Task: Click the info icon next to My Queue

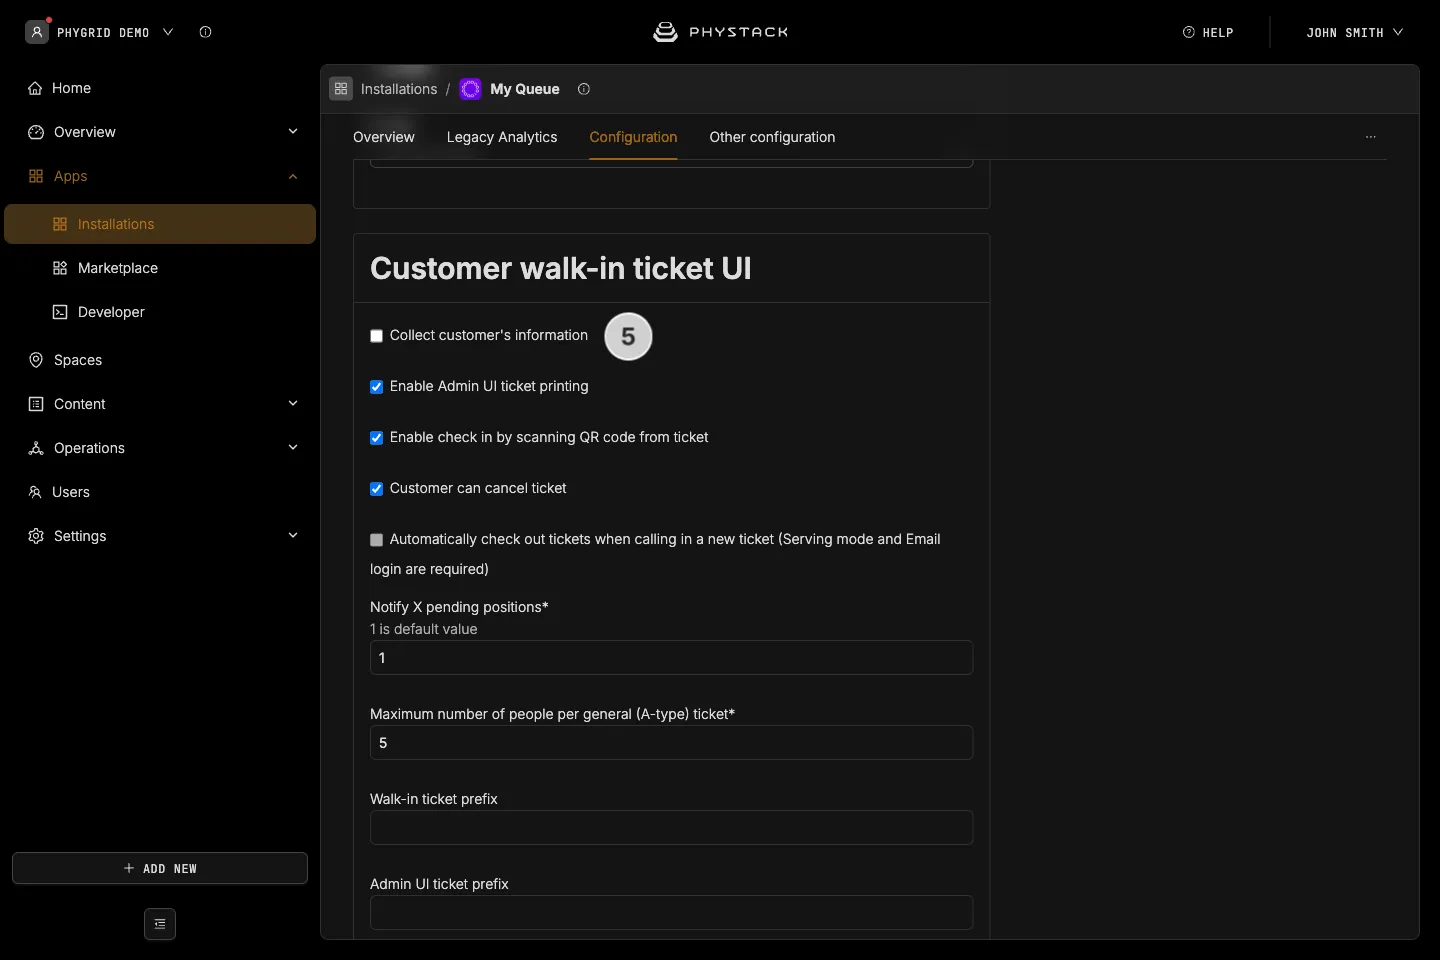Action: point(584,89)
